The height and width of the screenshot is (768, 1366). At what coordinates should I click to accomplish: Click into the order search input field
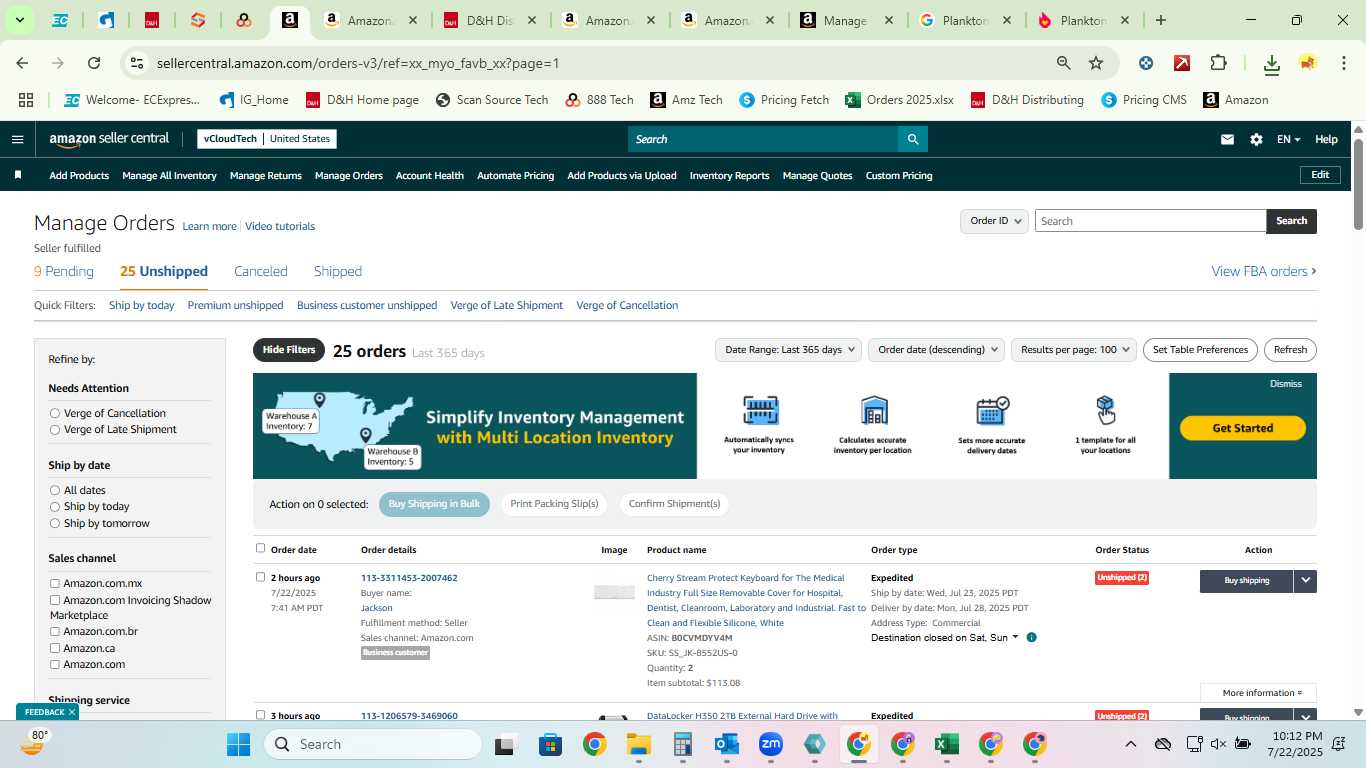point(1150,221)
